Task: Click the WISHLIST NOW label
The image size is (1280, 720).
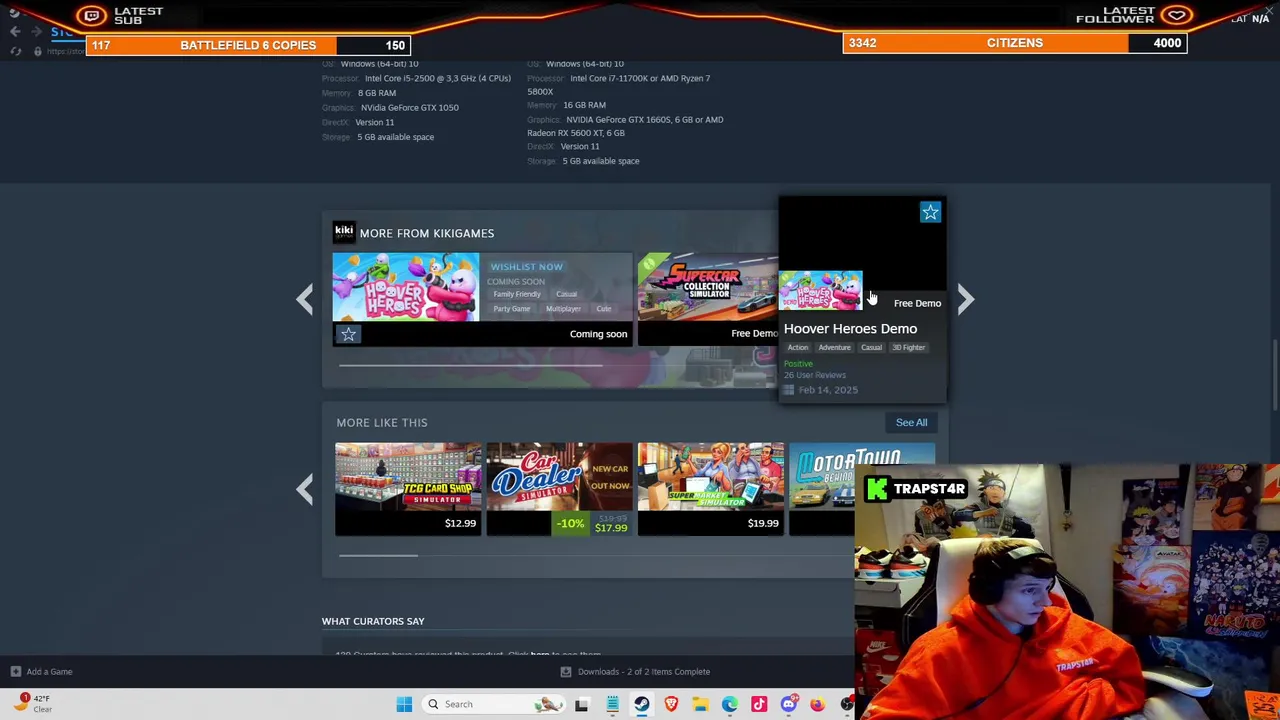Action: point(526,267)
